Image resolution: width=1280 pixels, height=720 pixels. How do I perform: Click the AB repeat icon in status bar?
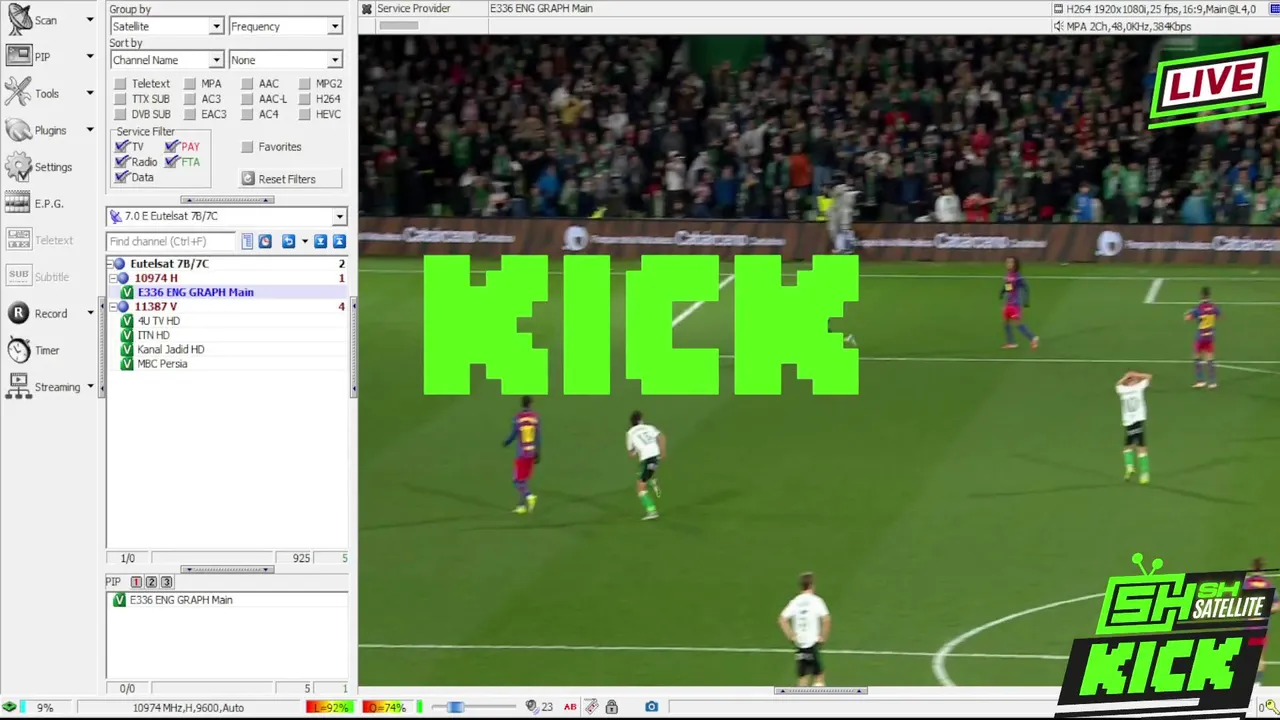click(570, 707)
